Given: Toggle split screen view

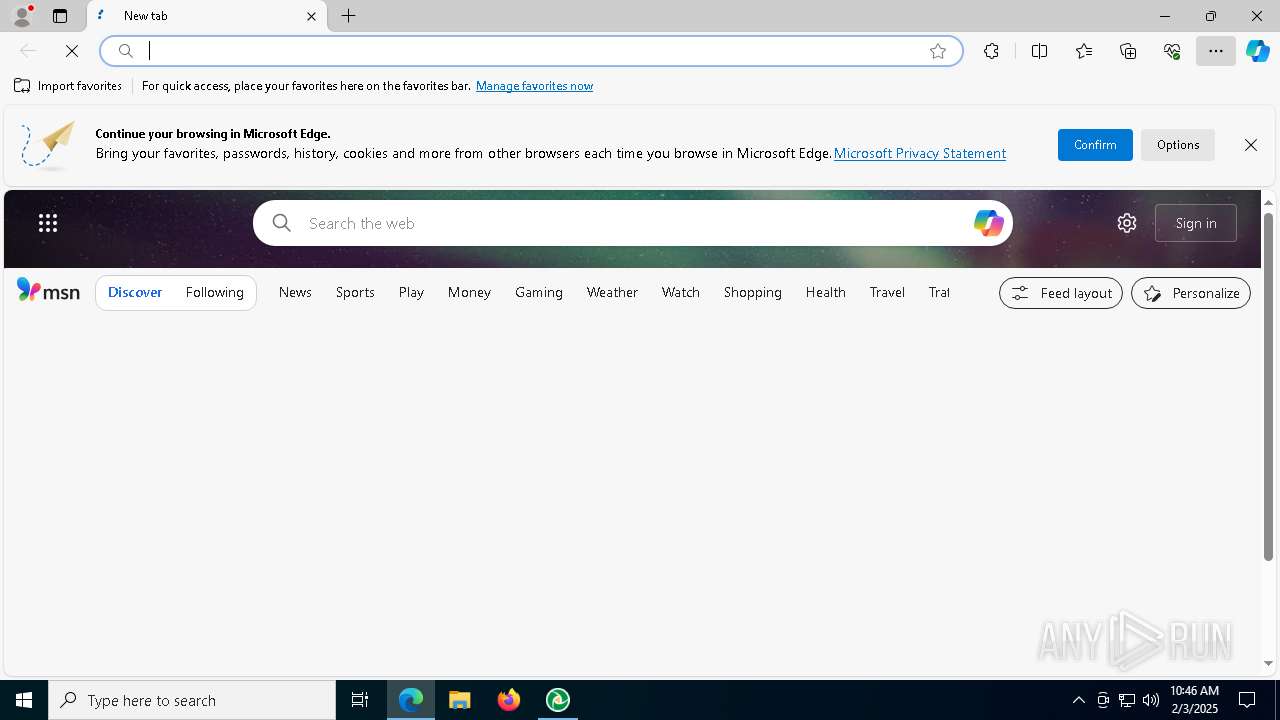Looking at the screenshot, I should [x=1040, y=51].
